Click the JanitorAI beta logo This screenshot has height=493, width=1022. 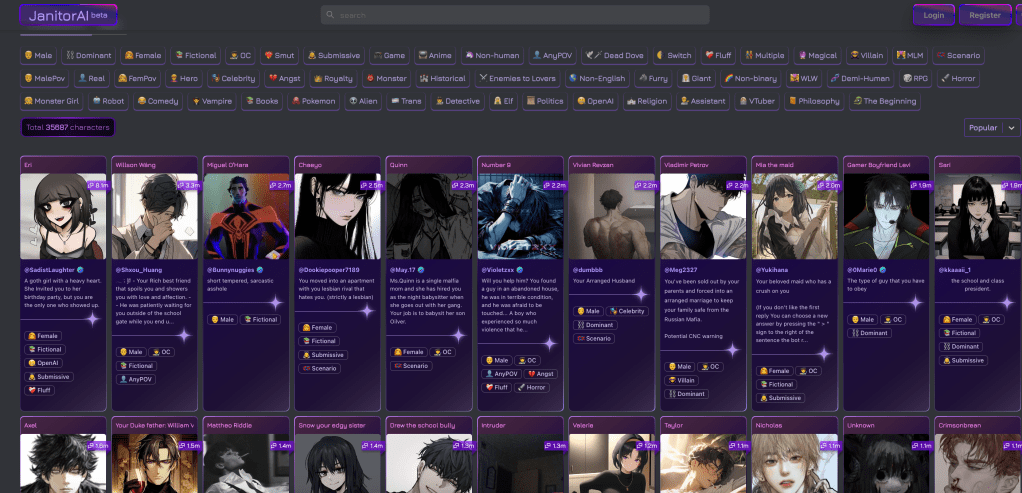68,16
